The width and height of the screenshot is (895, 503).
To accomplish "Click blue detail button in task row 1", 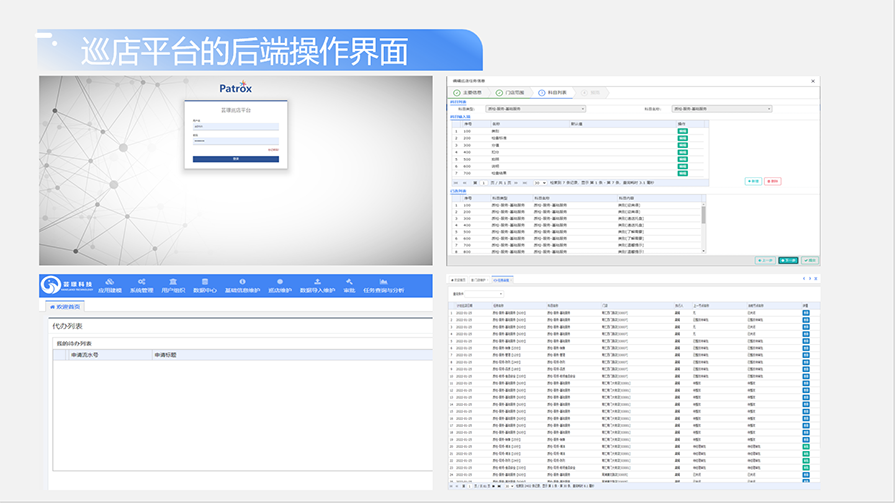I will coord(806,313).
